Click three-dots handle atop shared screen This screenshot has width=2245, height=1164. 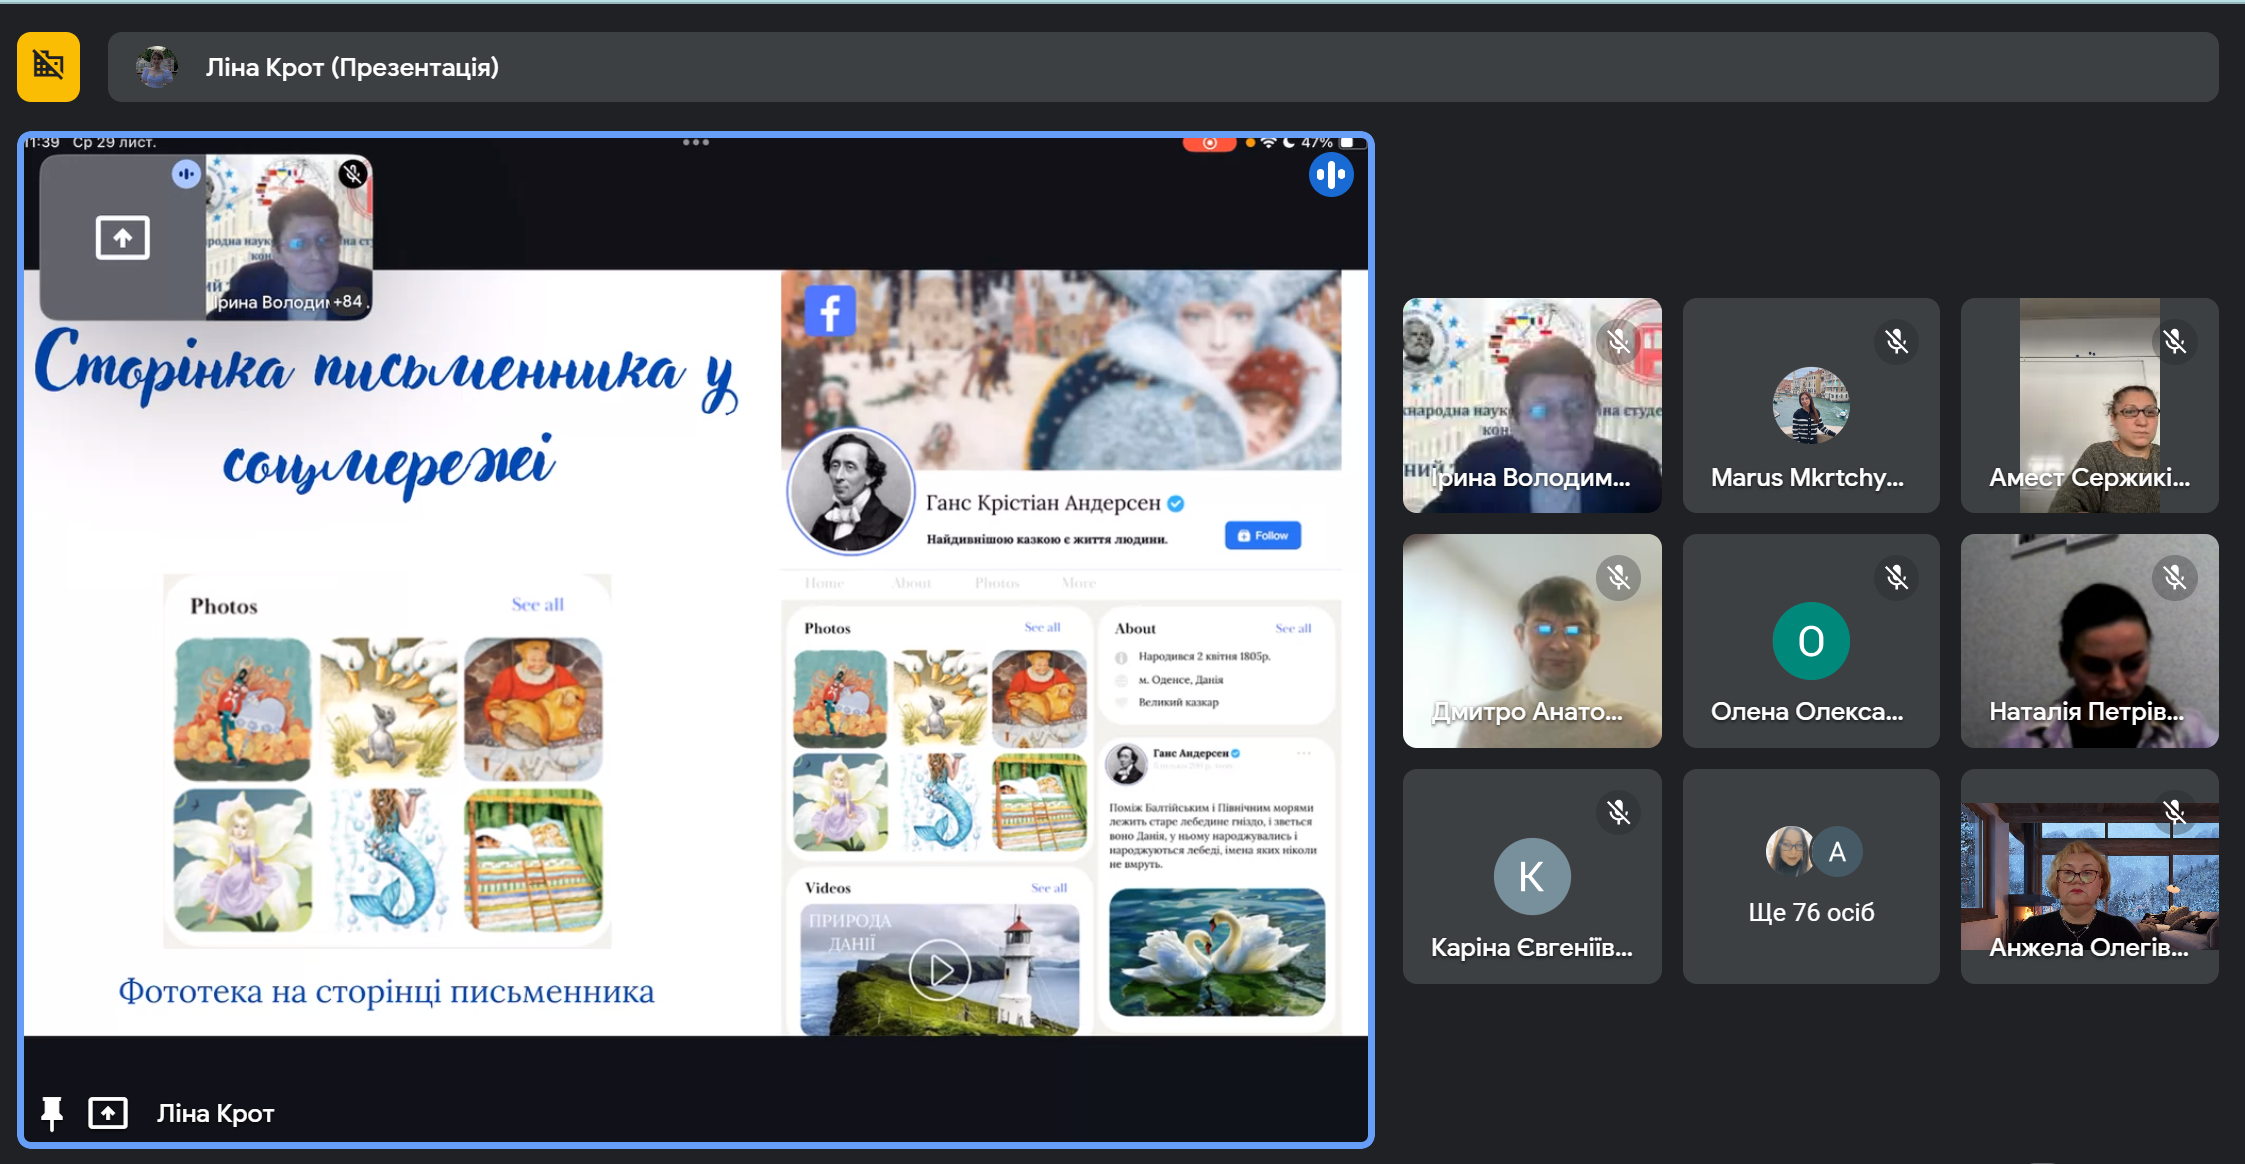click(x=696, y=142)
